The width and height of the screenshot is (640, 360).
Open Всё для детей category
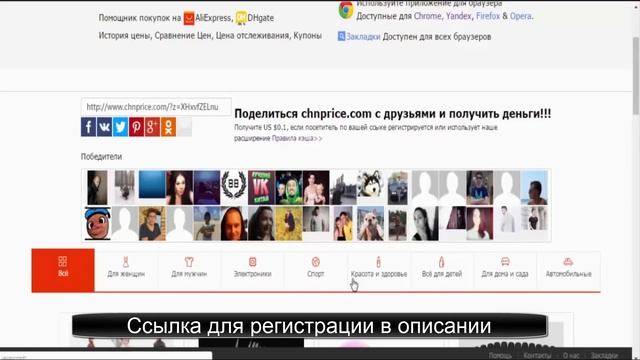(442, 270)
